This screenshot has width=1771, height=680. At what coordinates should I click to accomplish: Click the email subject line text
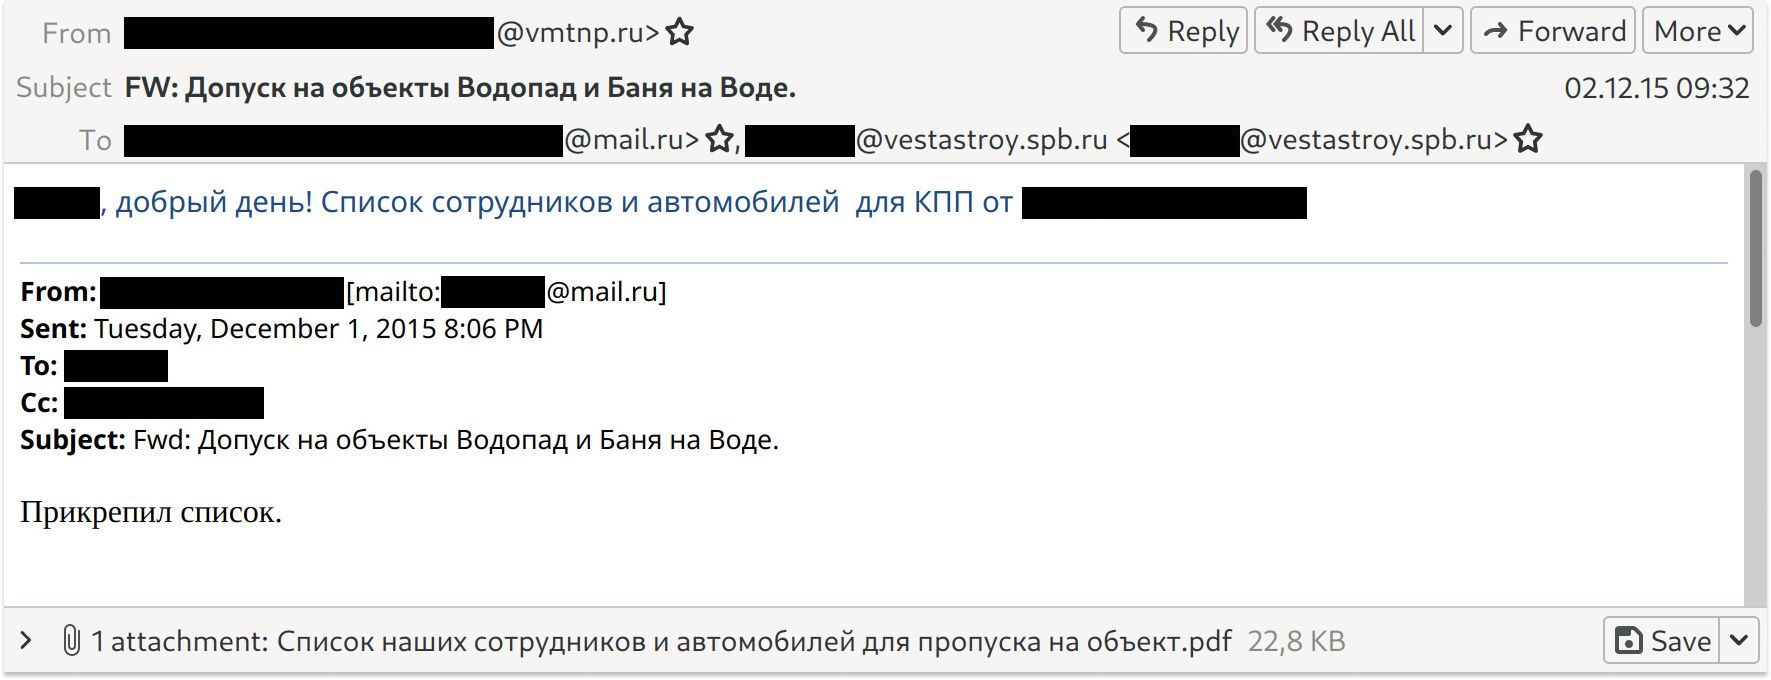tap(460, 88)
